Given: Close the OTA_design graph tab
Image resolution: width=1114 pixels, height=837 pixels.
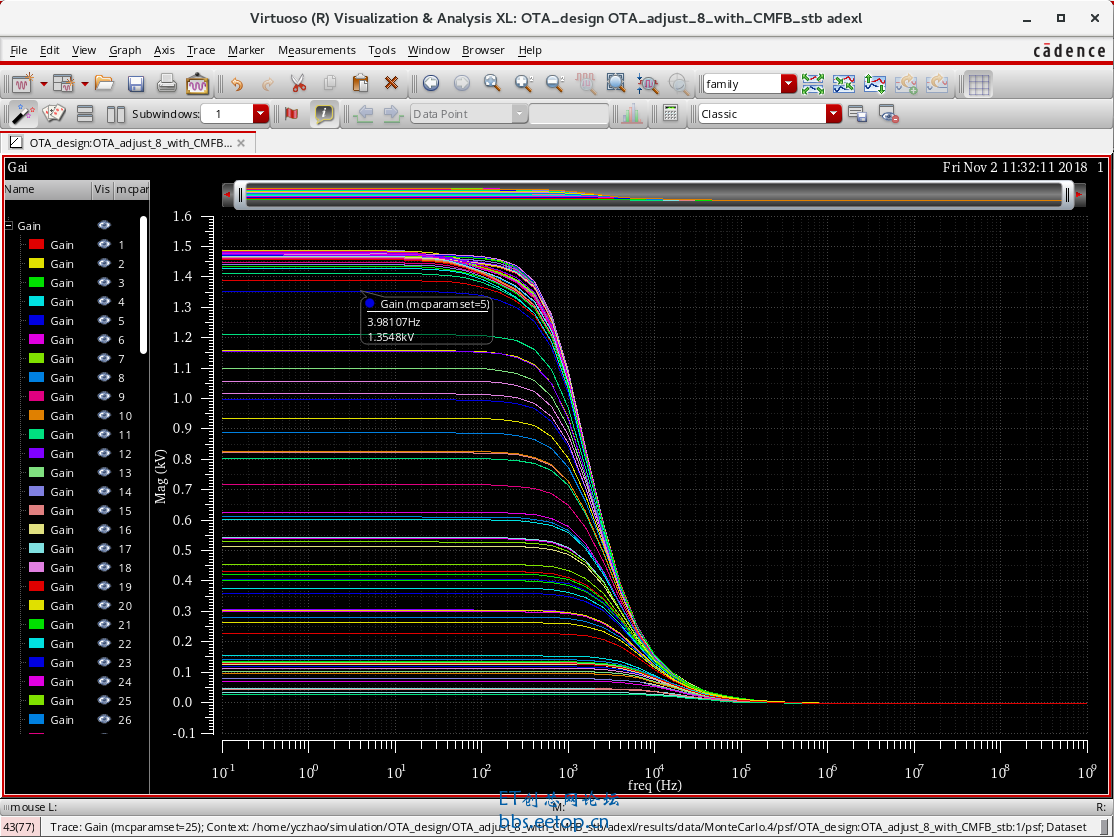Looking at the screenshot, I should pyautogui.click(x=241, y=143).
